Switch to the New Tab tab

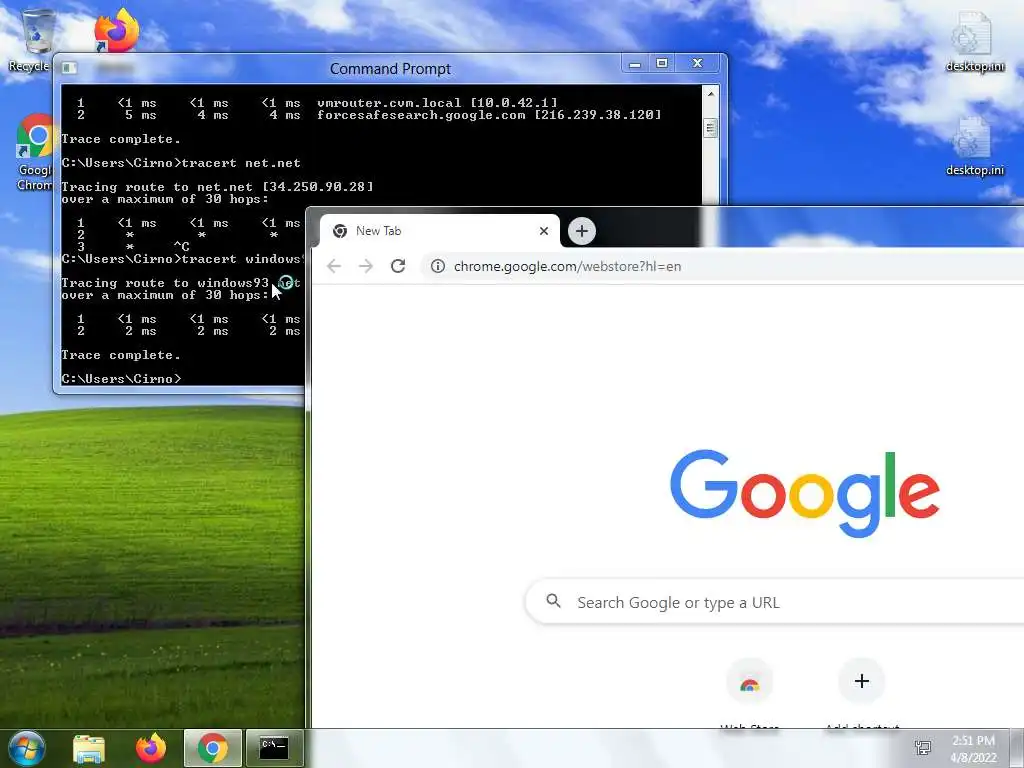click(x=440, y=231)
